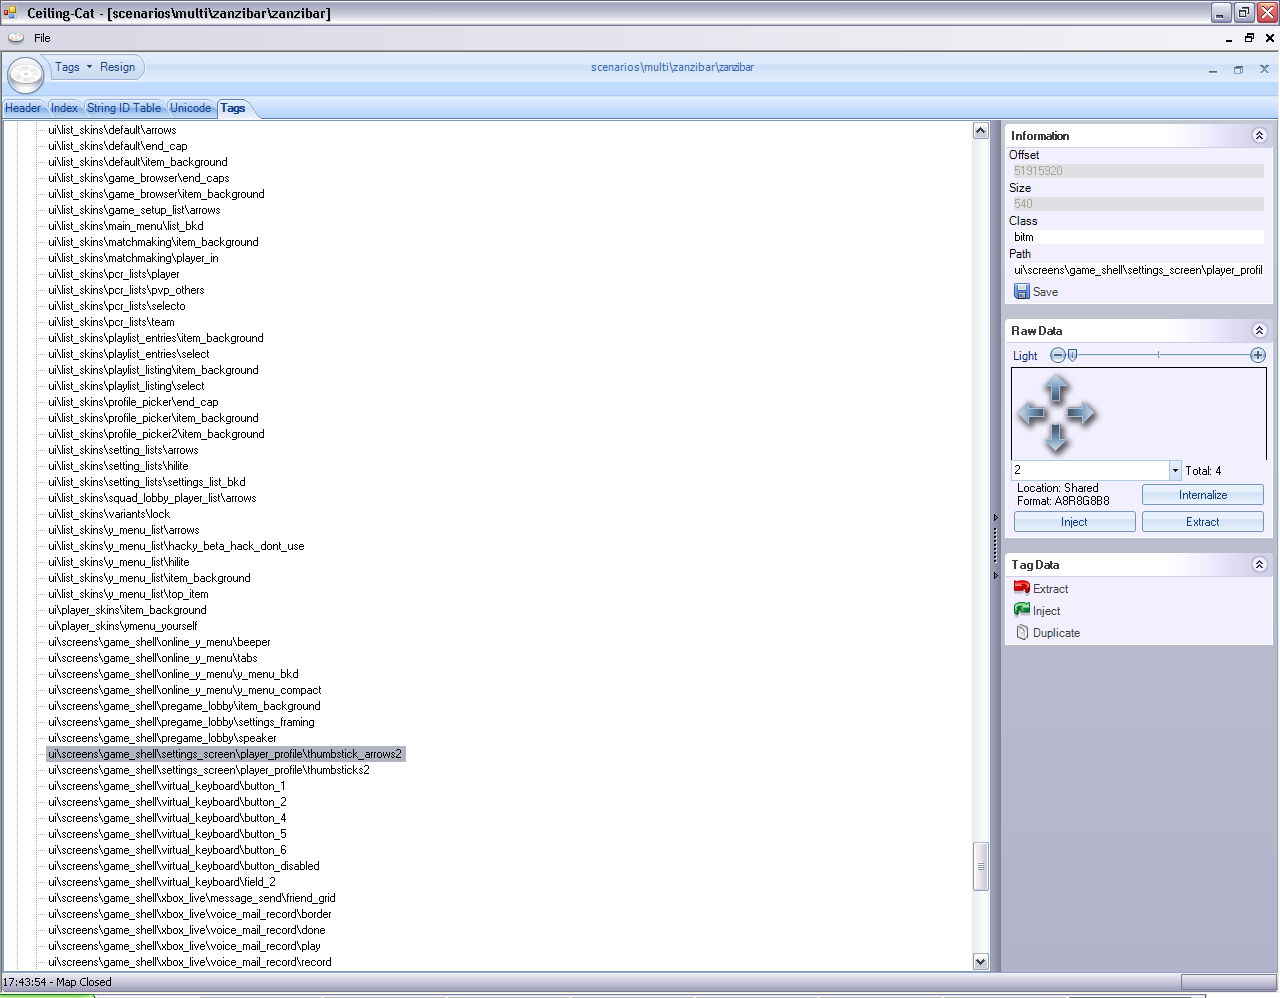Click the small disc icon beside File
This screenshot has width=1280, height=998.
16,38
